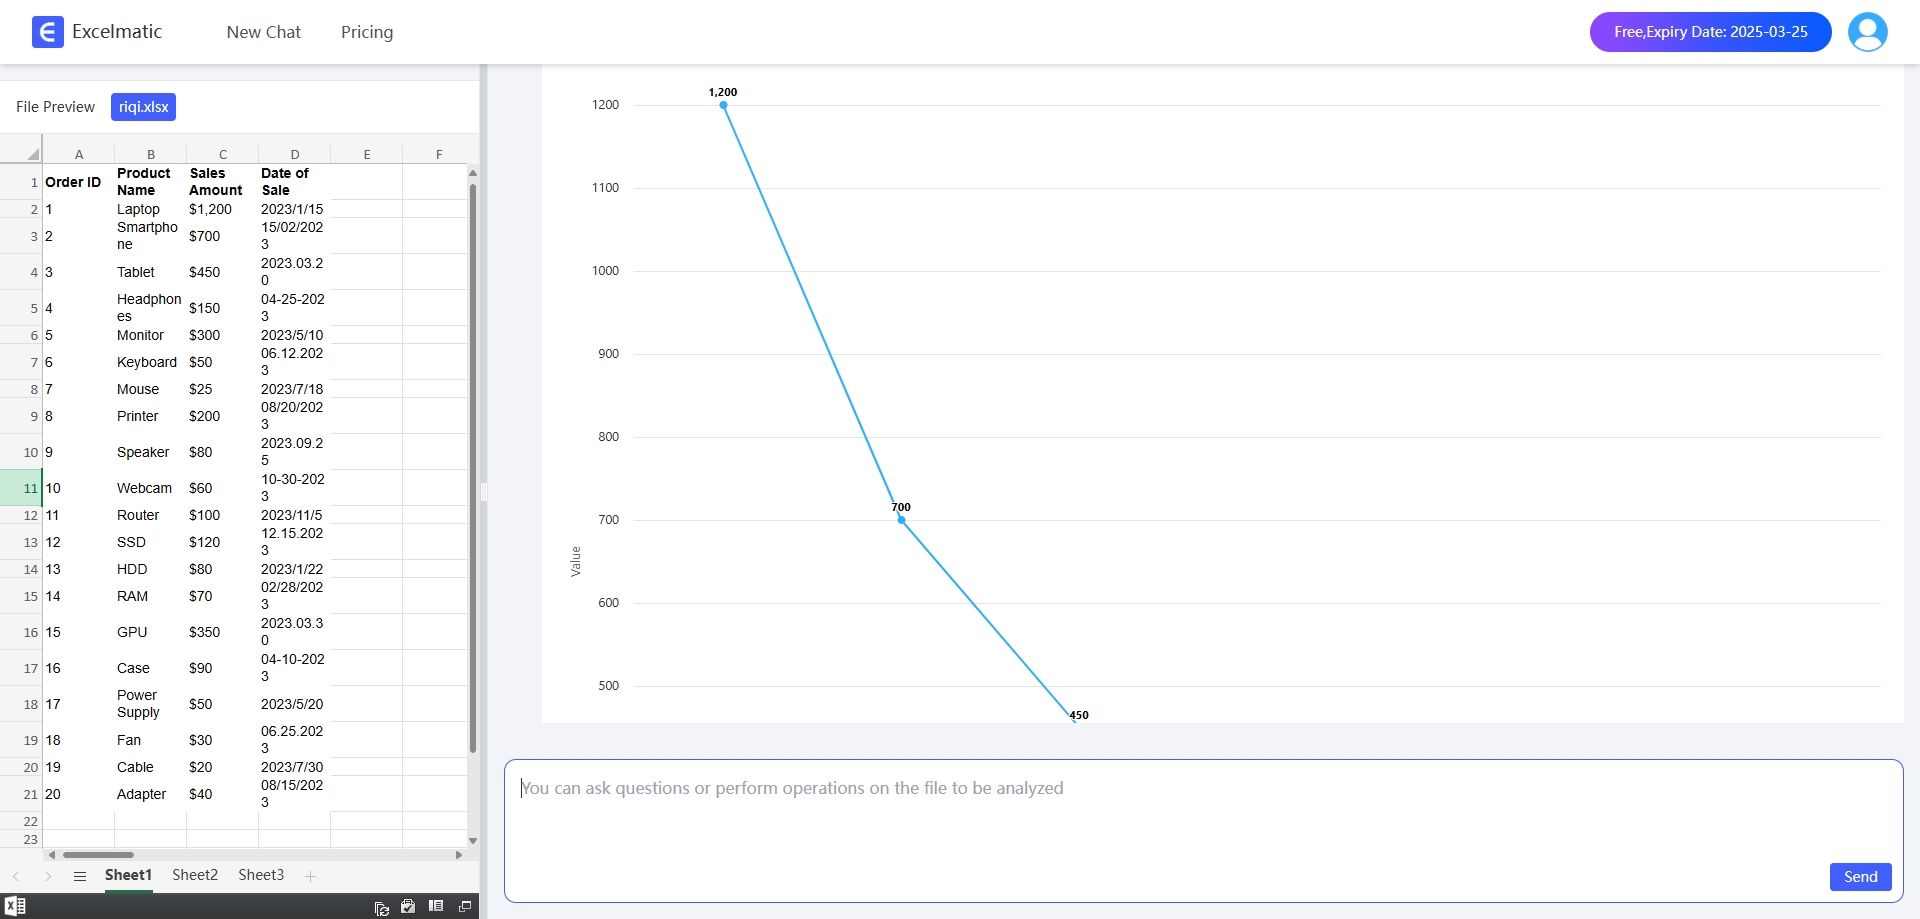Click the 'Webcam' cell
The image size is (1920, 919).
(151, 488)
